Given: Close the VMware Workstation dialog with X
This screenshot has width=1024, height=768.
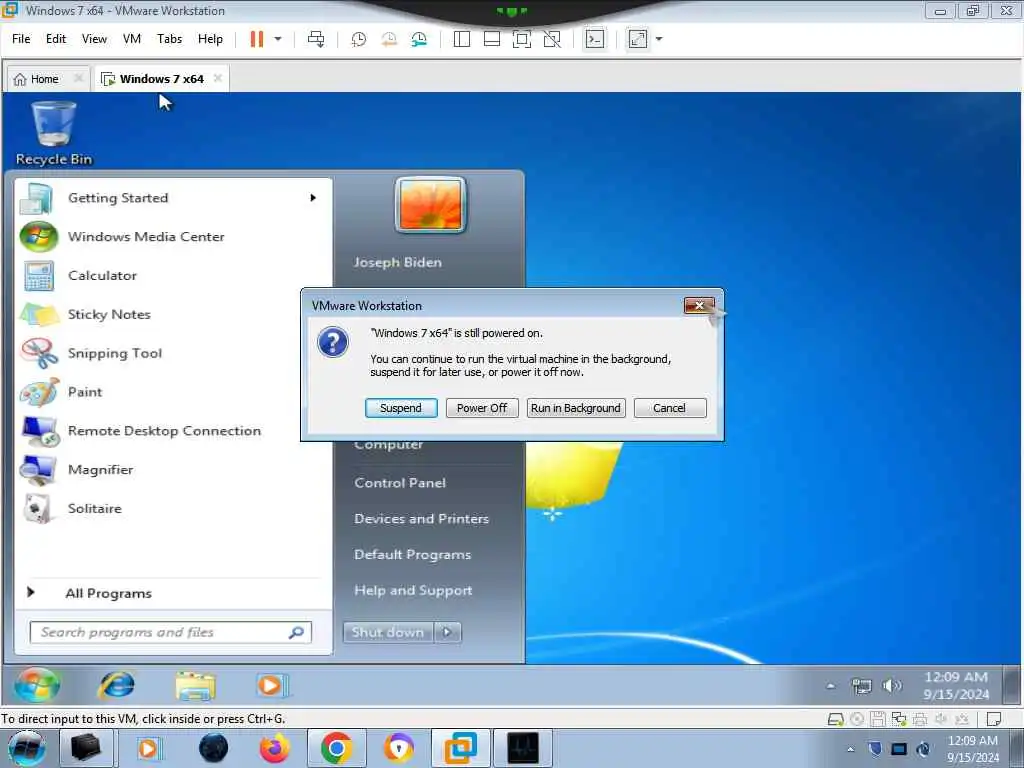Looking at the screenshot, I should [x=699, y=305].
